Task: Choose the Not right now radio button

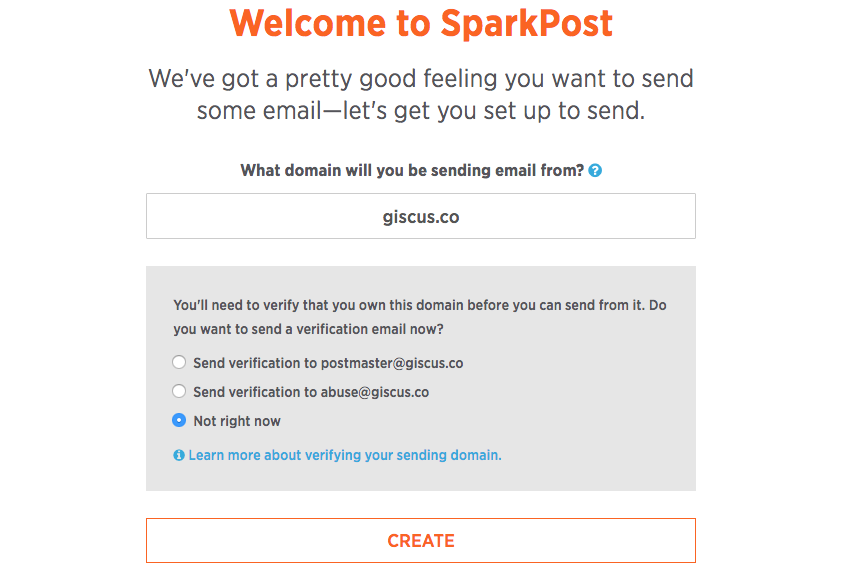Action: coord(179,420)
